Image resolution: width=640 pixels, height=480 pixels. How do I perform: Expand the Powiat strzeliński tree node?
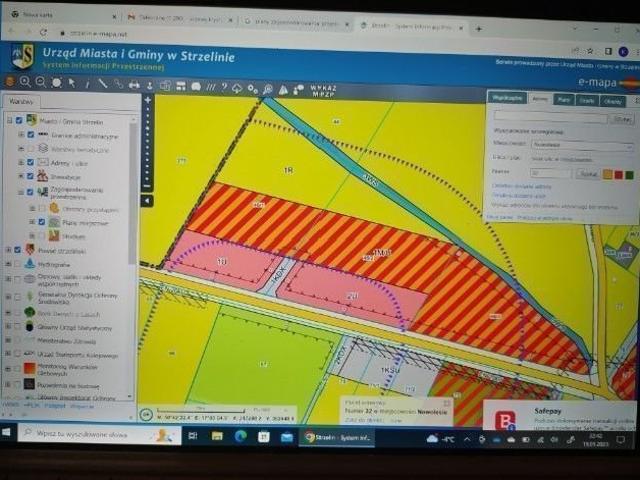[x=8, y=249]
